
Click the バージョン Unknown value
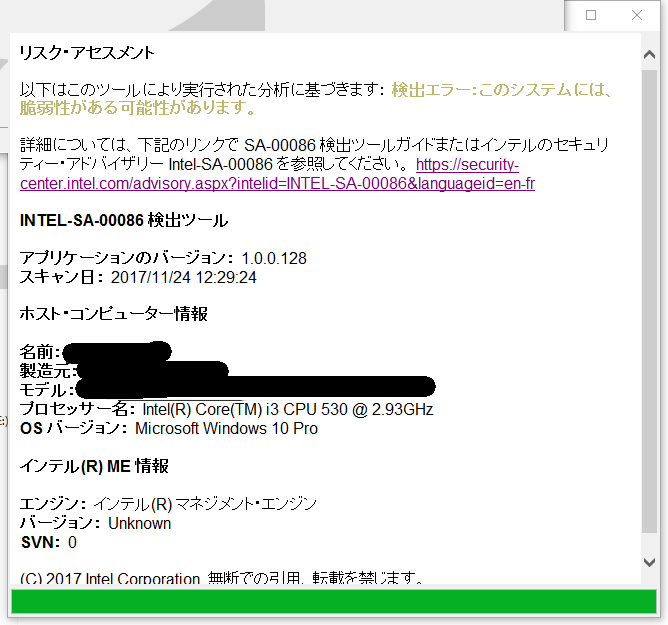(140, 523)
